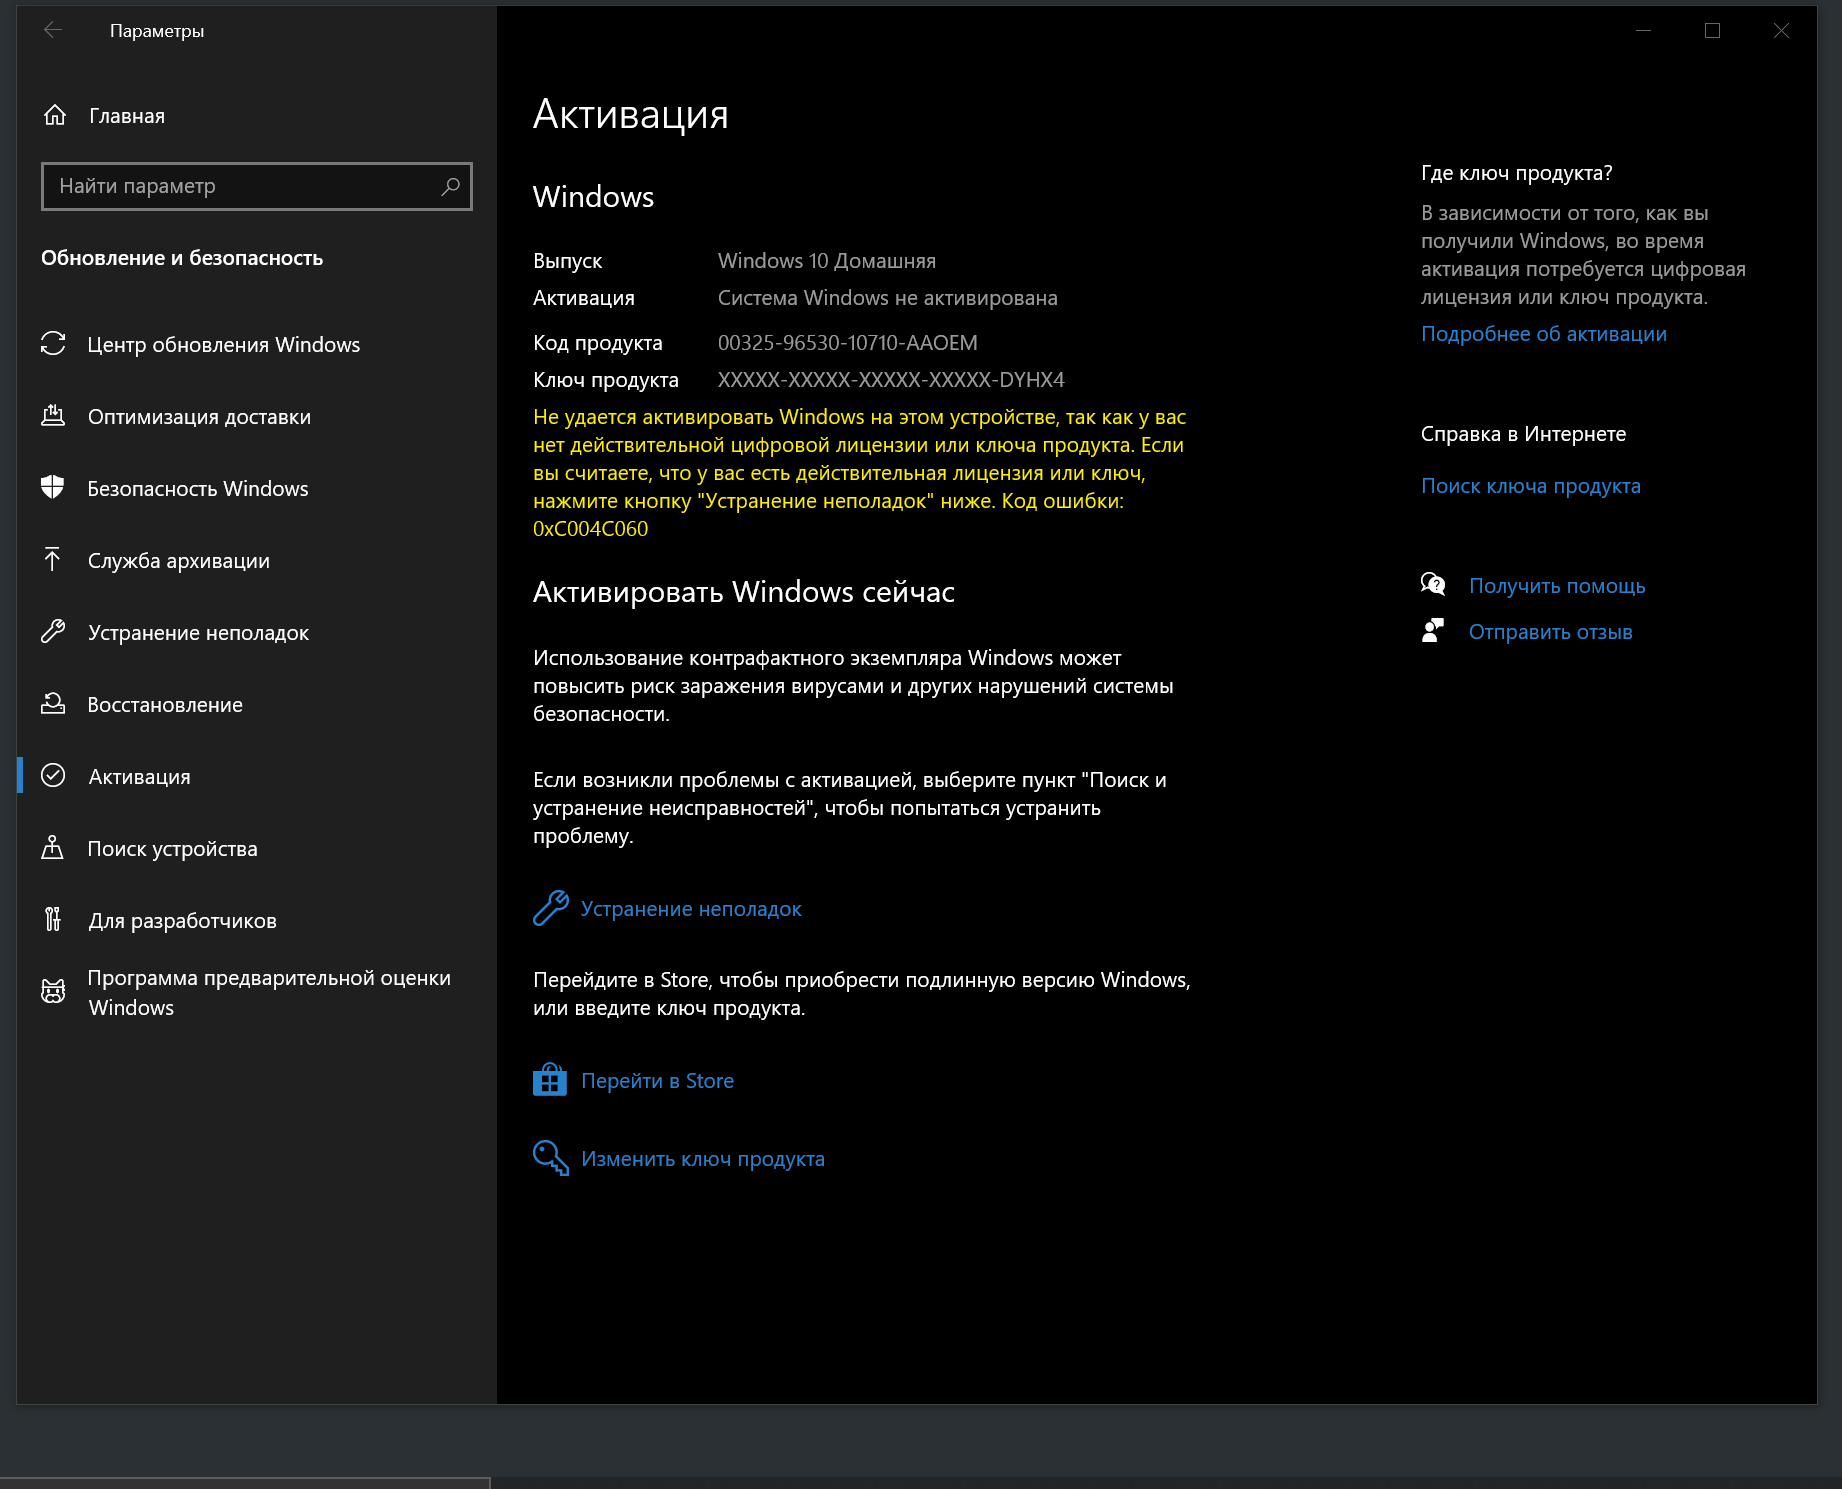
Task: Click Система Windows не активирована status text
Action: 888,297
